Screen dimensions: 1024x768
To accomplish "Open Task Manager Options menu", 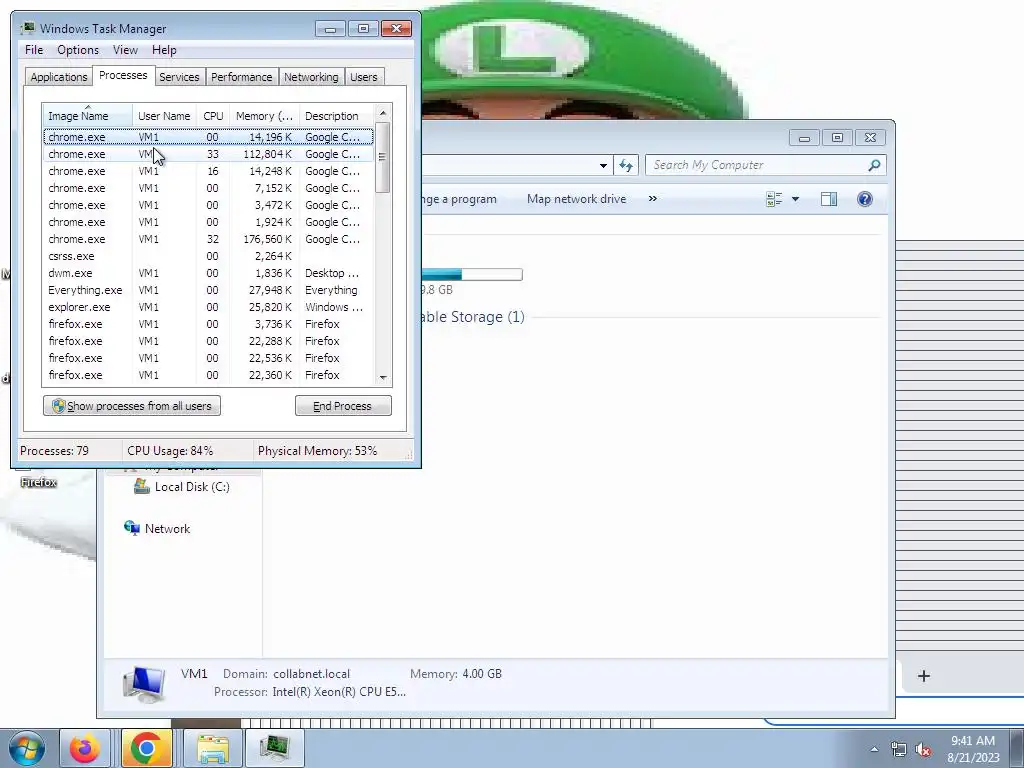I will pyautogui.click(x=78, y=50).
